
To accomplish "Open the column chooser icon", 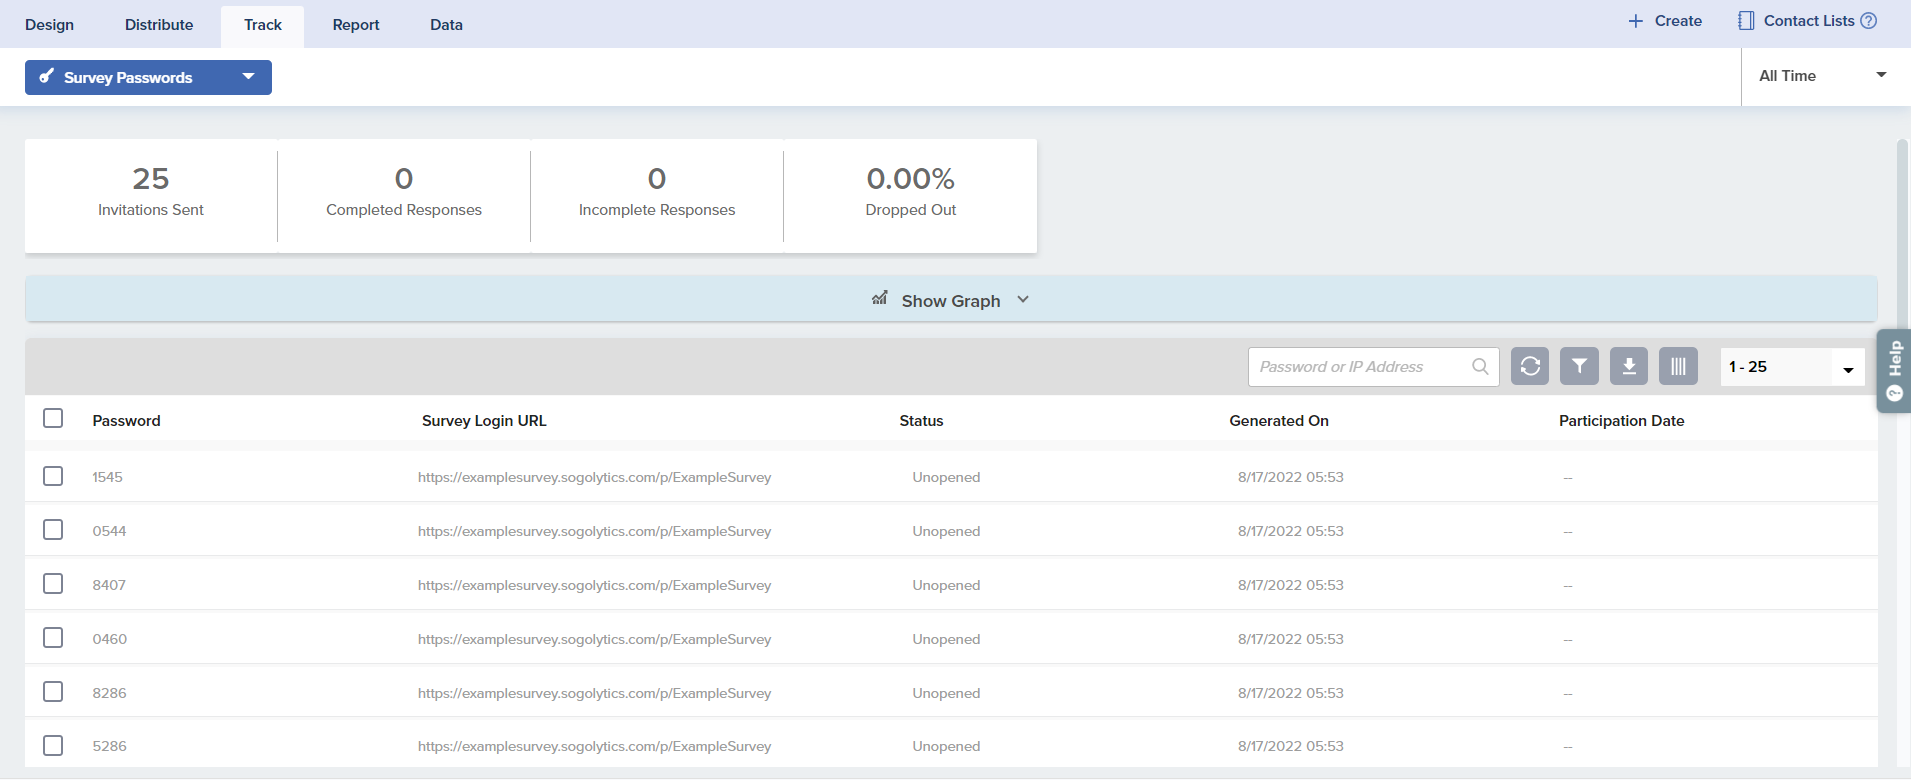I will [x=1678, y=366].
